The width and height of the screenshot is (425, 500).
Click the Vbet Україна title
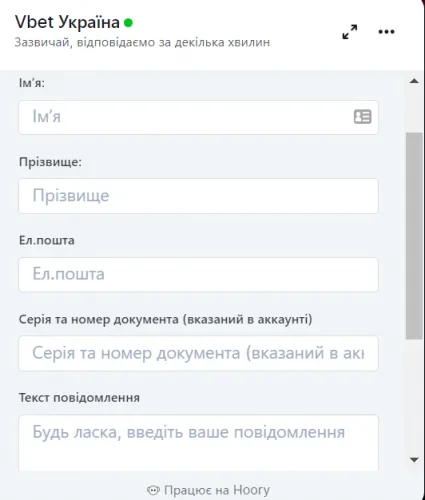(x=67, y=22)
